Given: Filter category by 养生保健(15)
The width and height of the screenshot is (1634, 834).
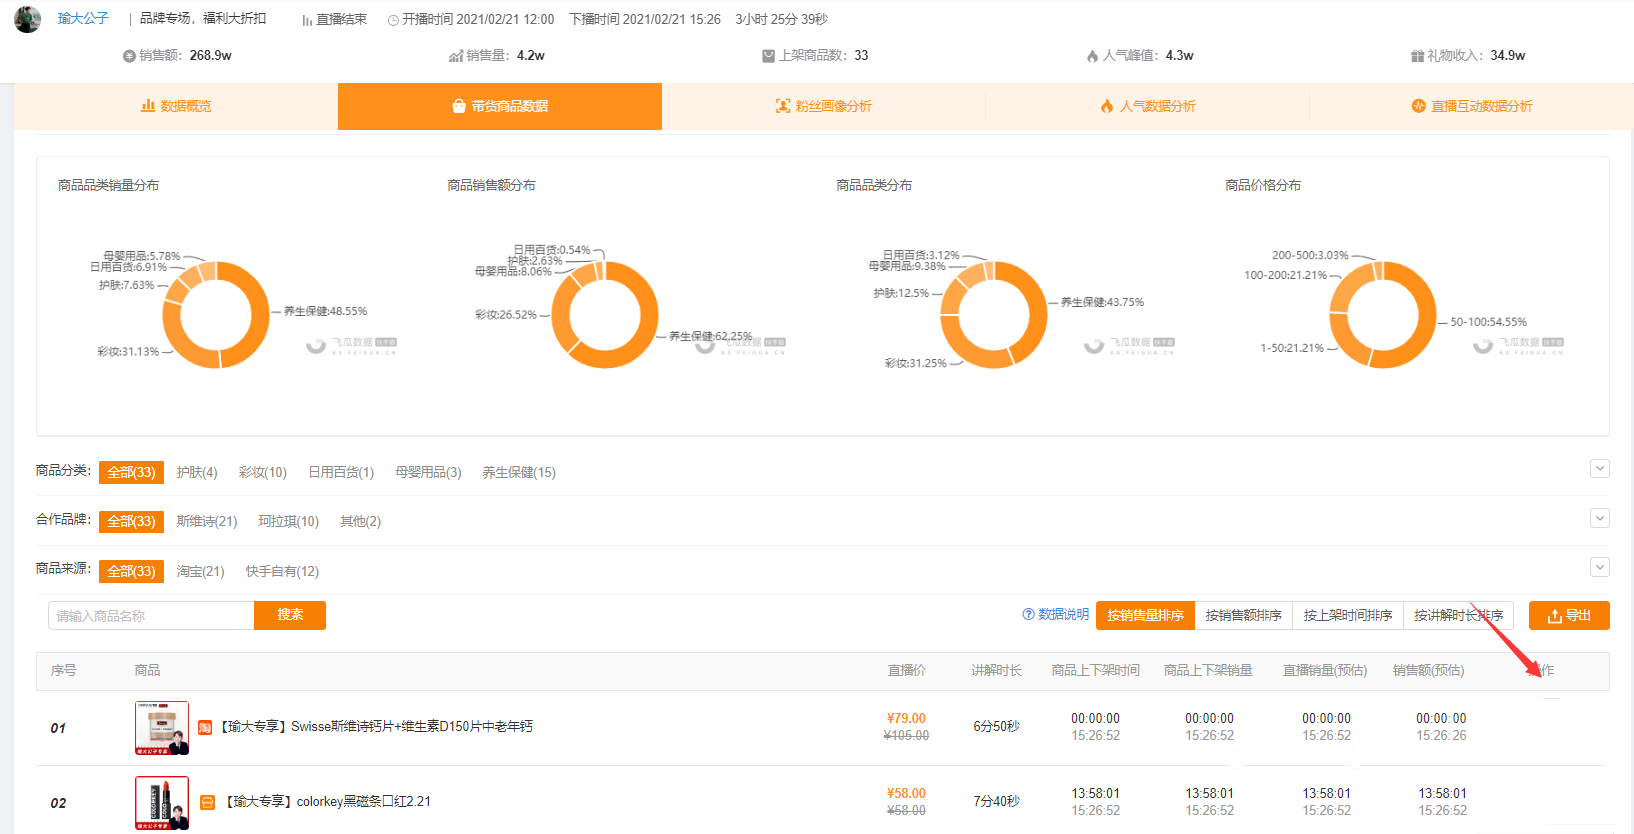Looking at the screenshot, I should (519, 472).
